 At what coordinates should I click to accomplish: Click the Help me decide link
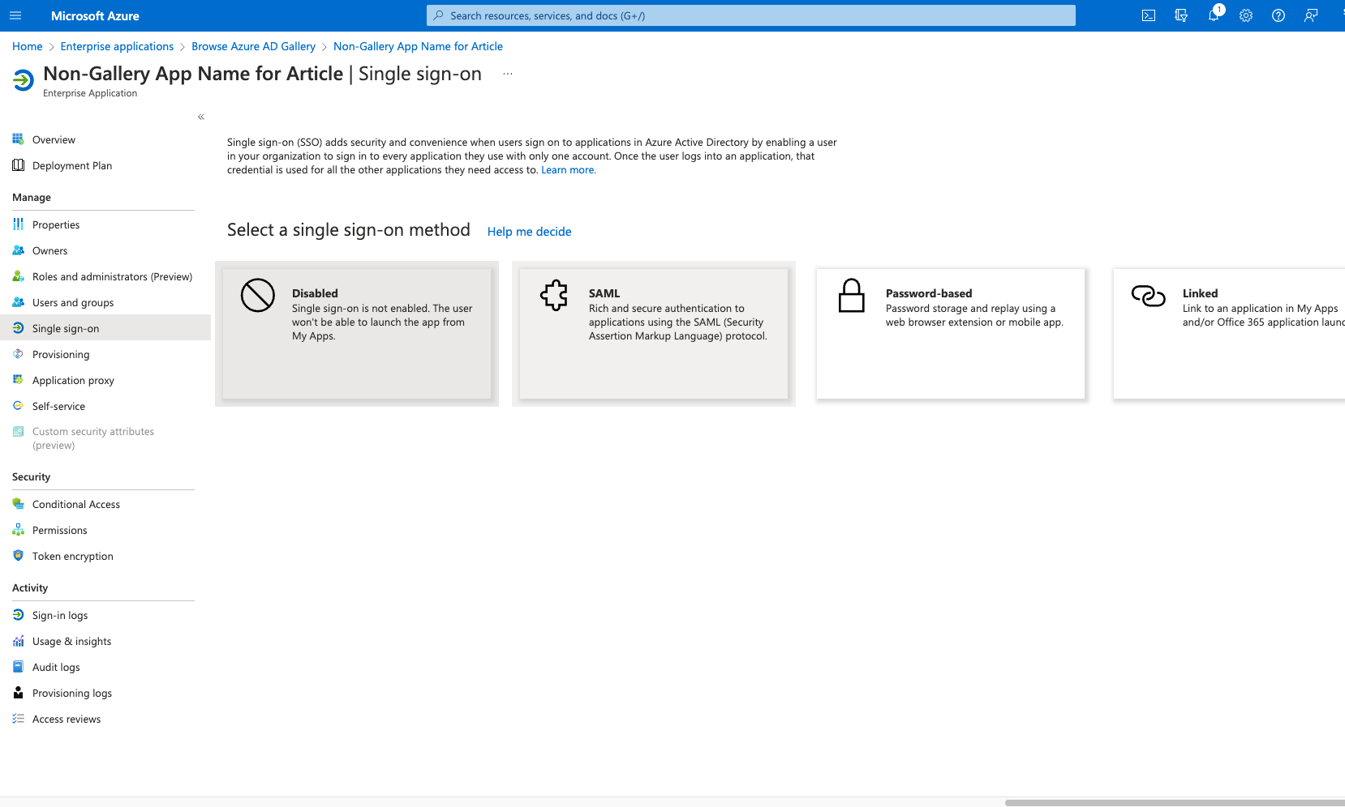529,231
